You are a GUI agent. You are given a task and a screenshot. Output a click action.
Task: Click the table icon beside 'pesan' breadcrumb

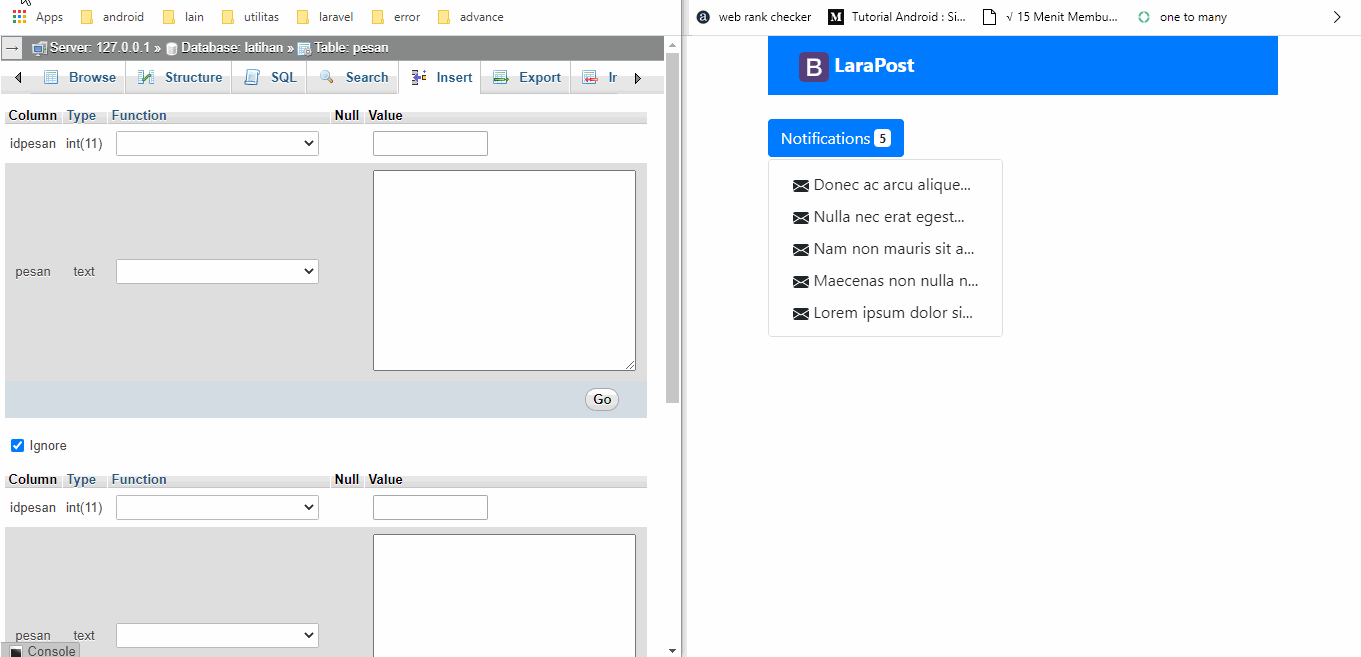[x=303, y=47]
